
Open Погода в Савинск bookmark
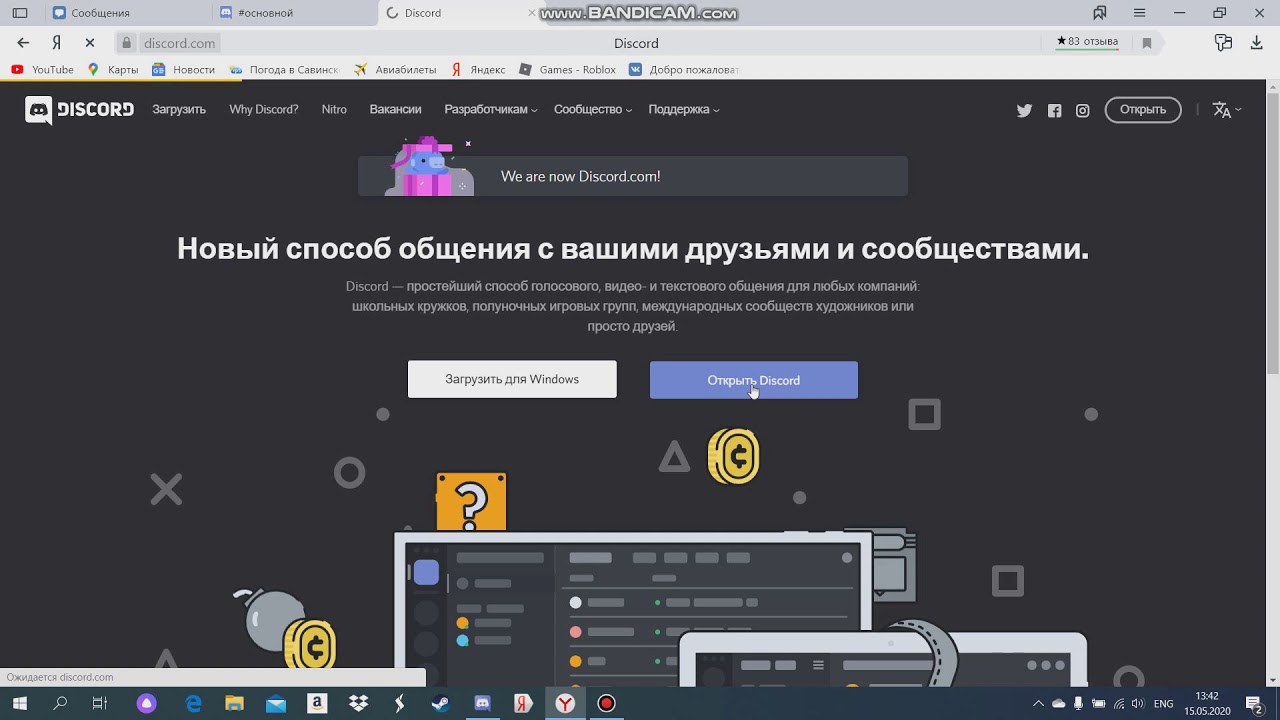coord(284,70)
